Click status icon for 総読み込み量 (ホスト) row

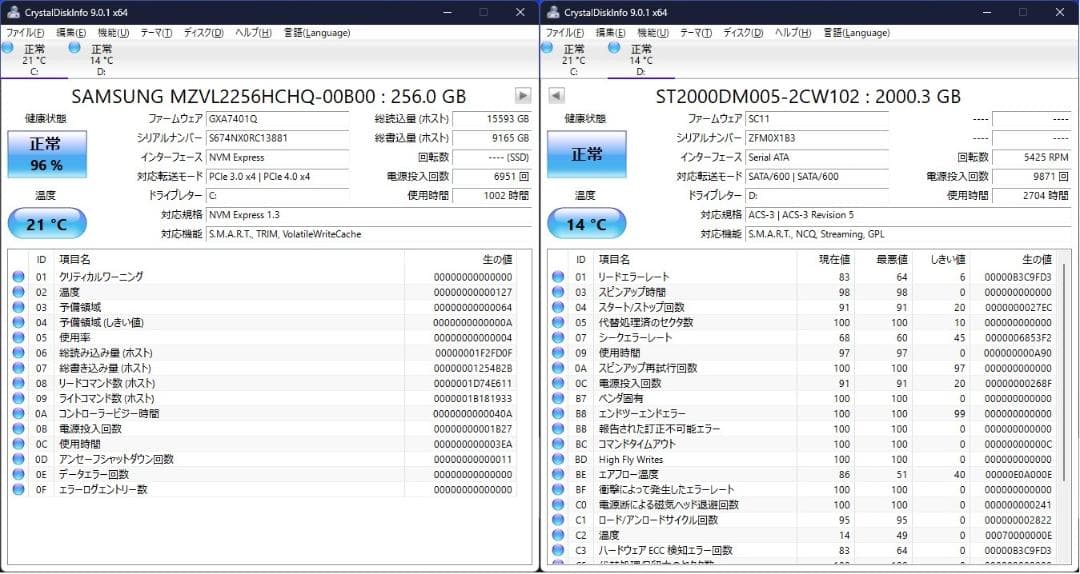(19, 353)
